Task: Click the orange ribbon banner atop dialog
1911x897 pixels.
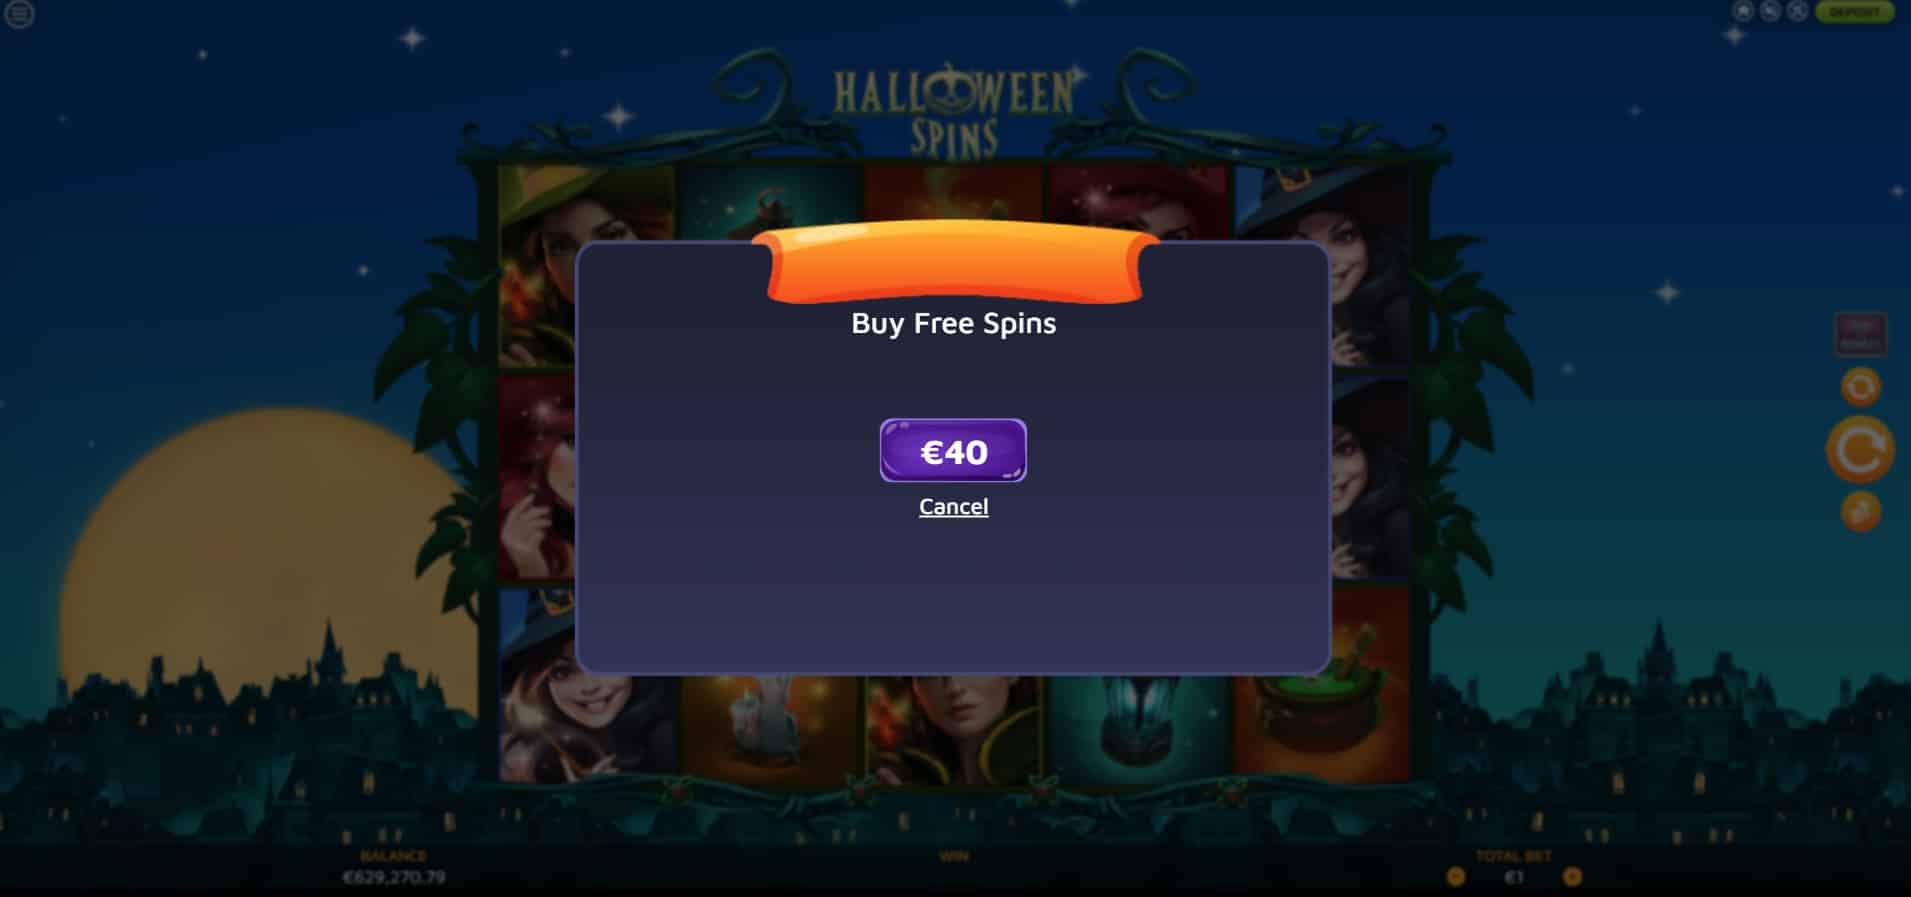Action: [954, 262]
